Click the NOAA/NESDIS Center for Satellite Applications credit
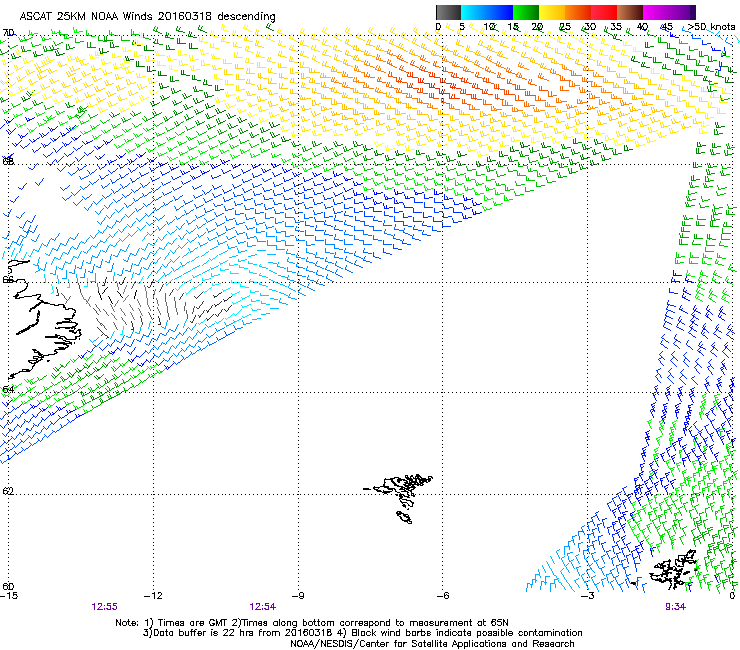 (x=432, y=644)
